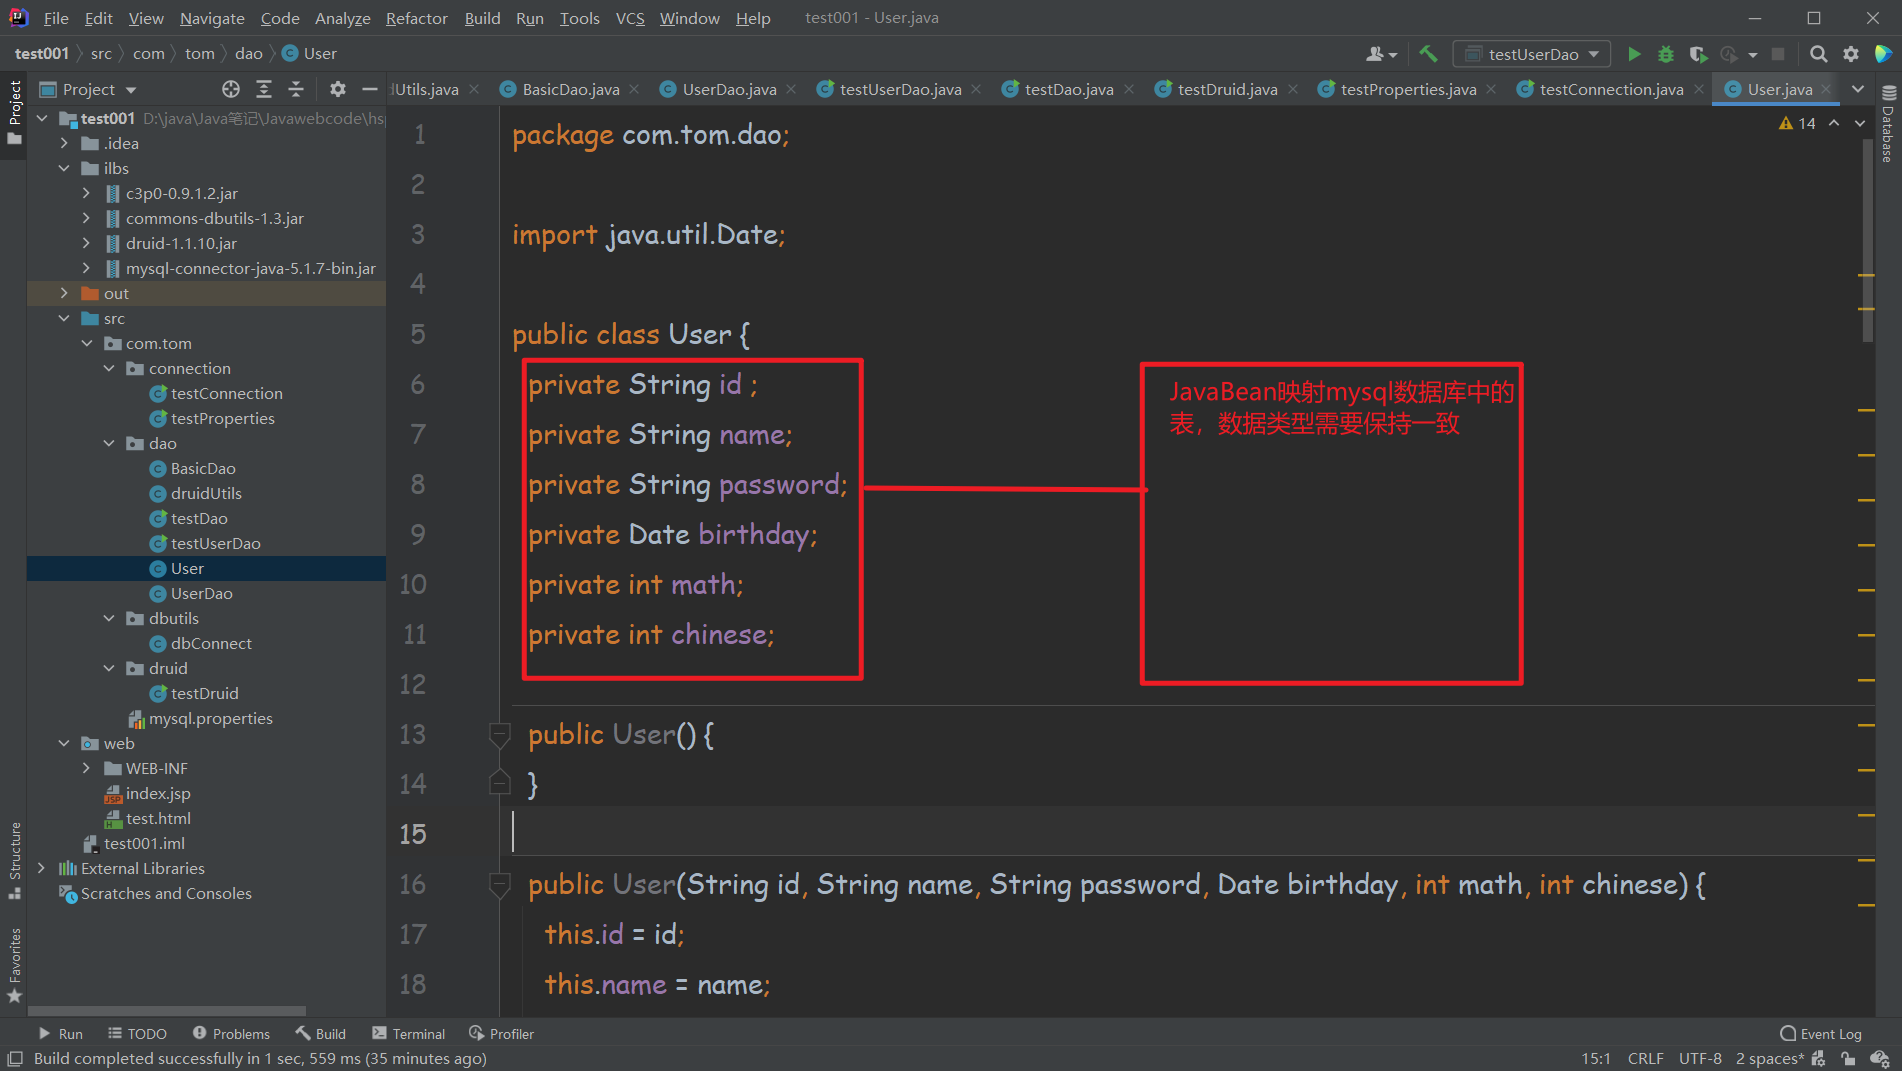The width and height of the screenshot is (1902, 1071).
Task: Click the 15:1 cursor position status
Action: point(1596,1058)
